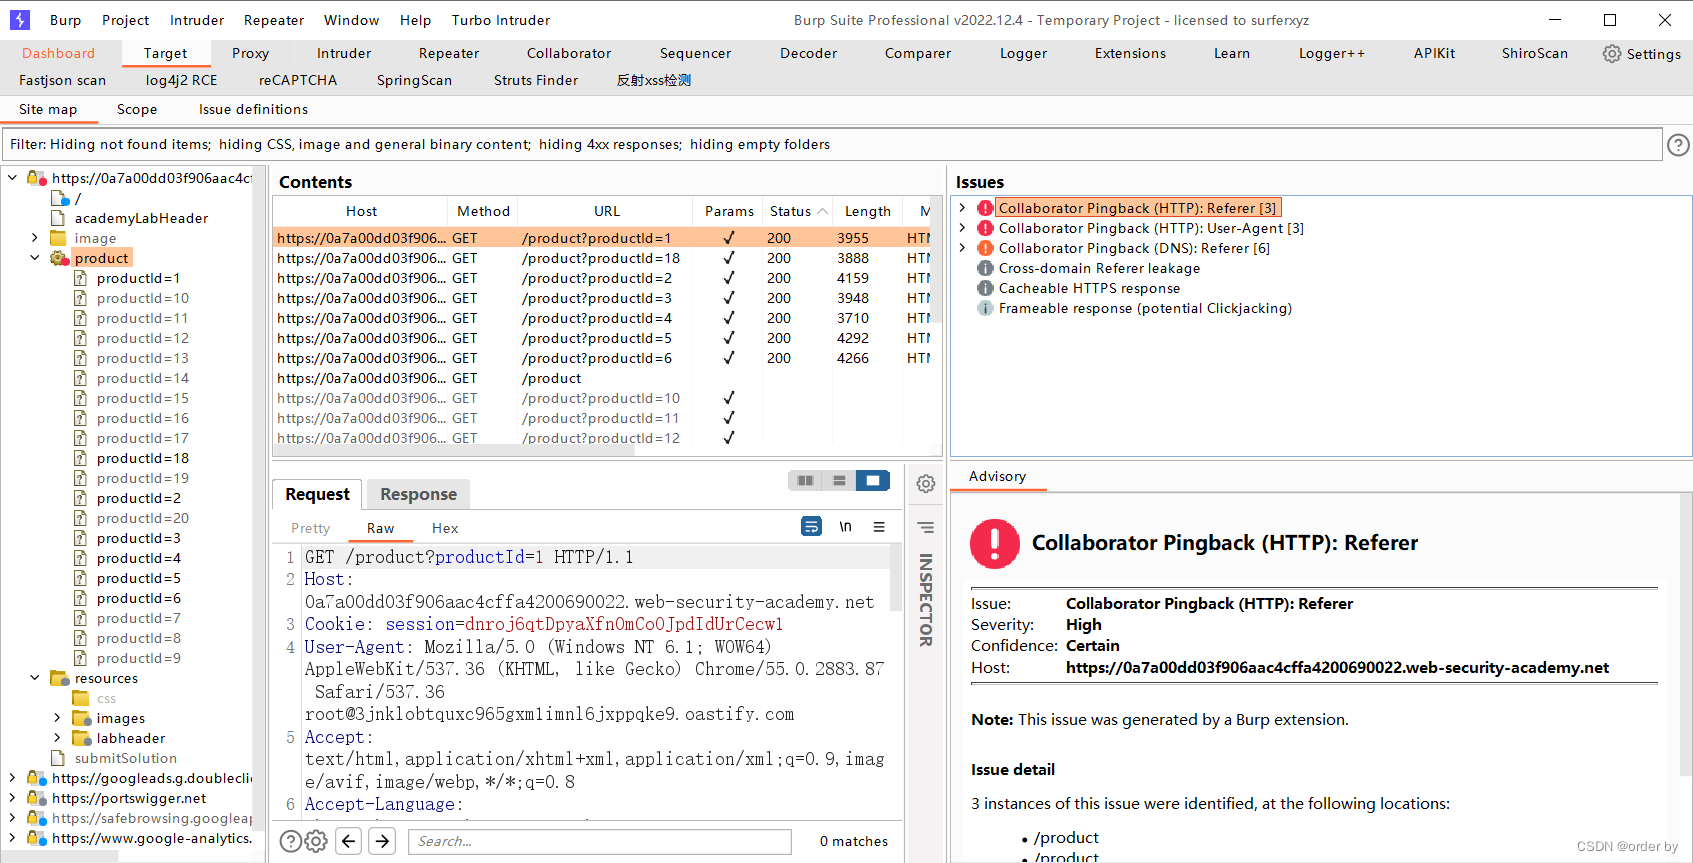Click the search input field
1693x863 pixels.
click(x=600, y=842)
